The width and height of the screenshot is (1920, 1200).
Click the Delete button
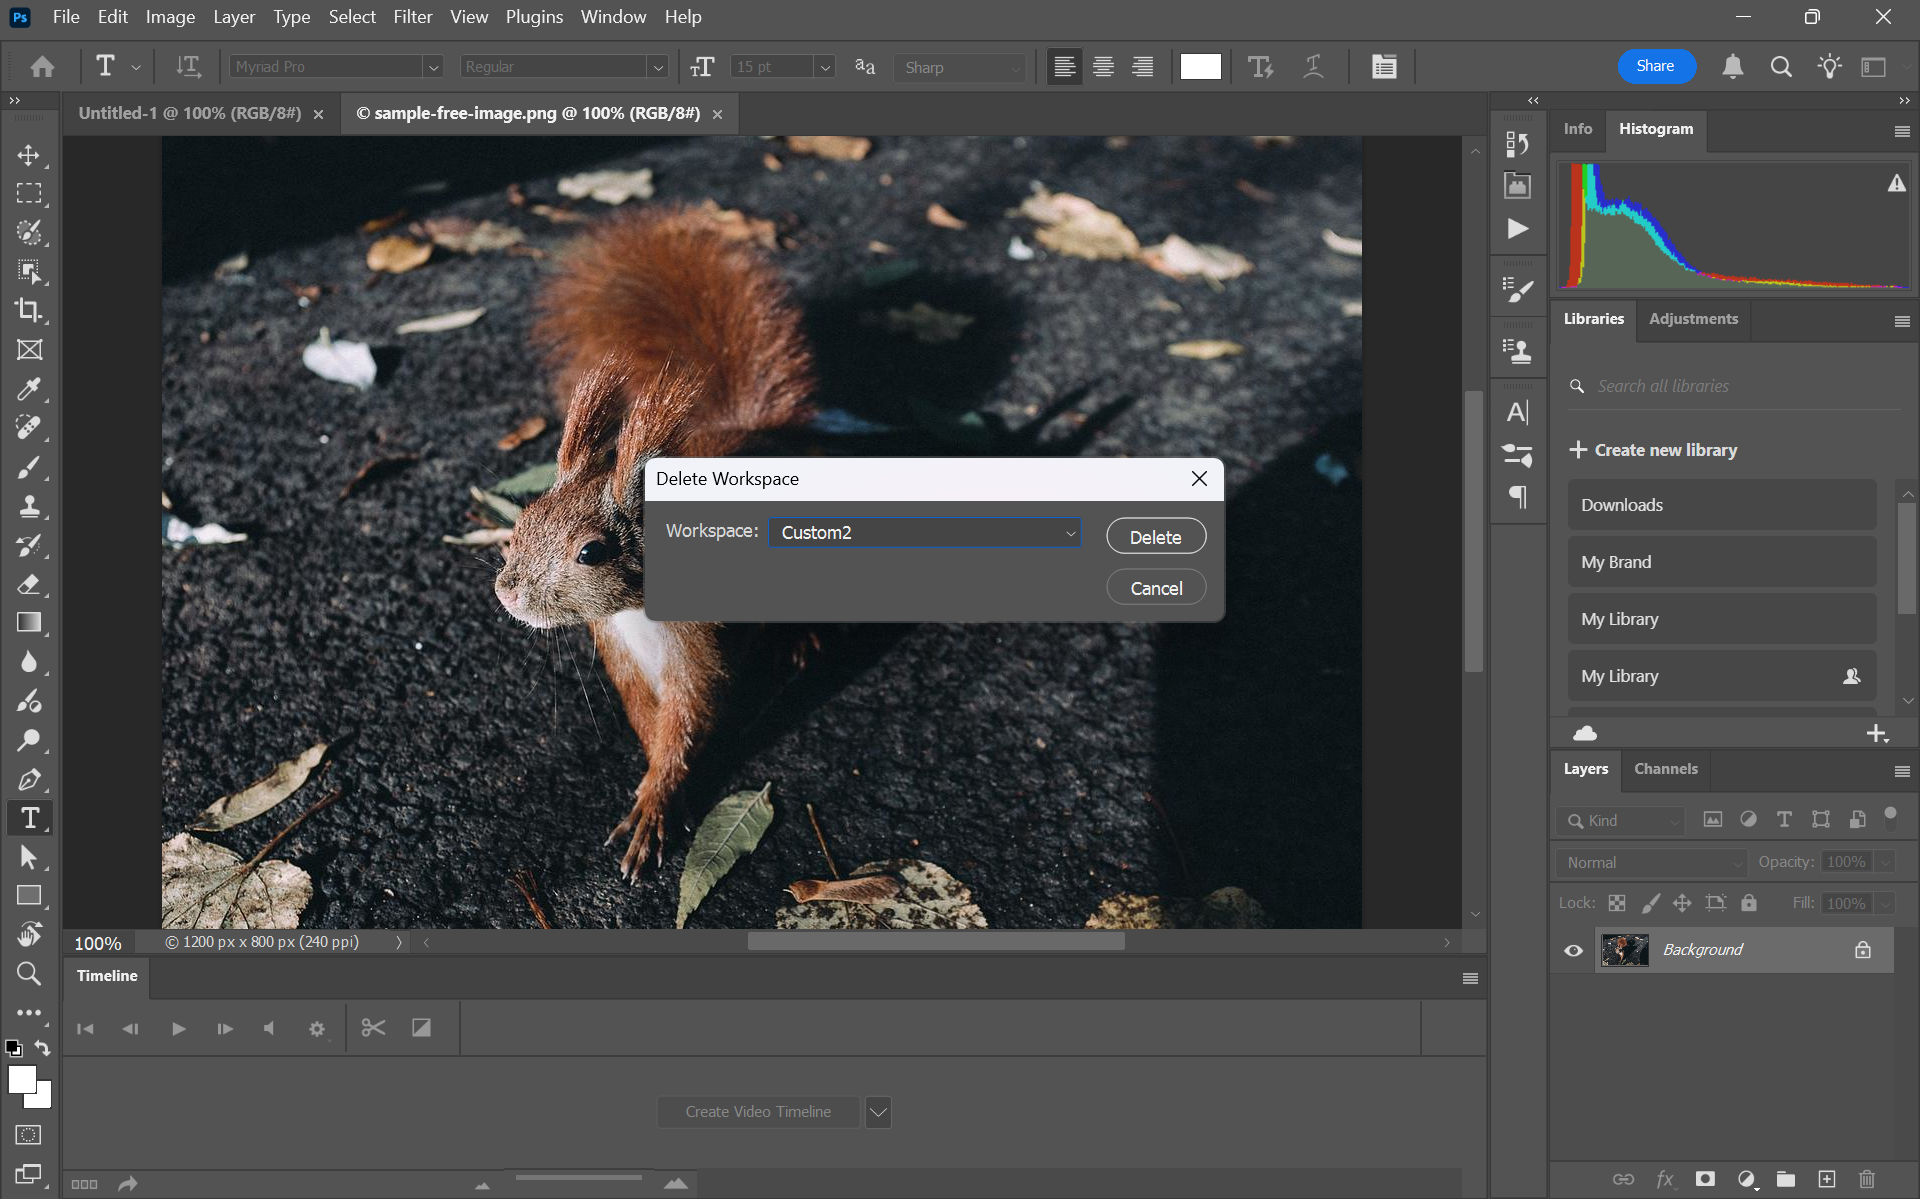point(1155,536)
